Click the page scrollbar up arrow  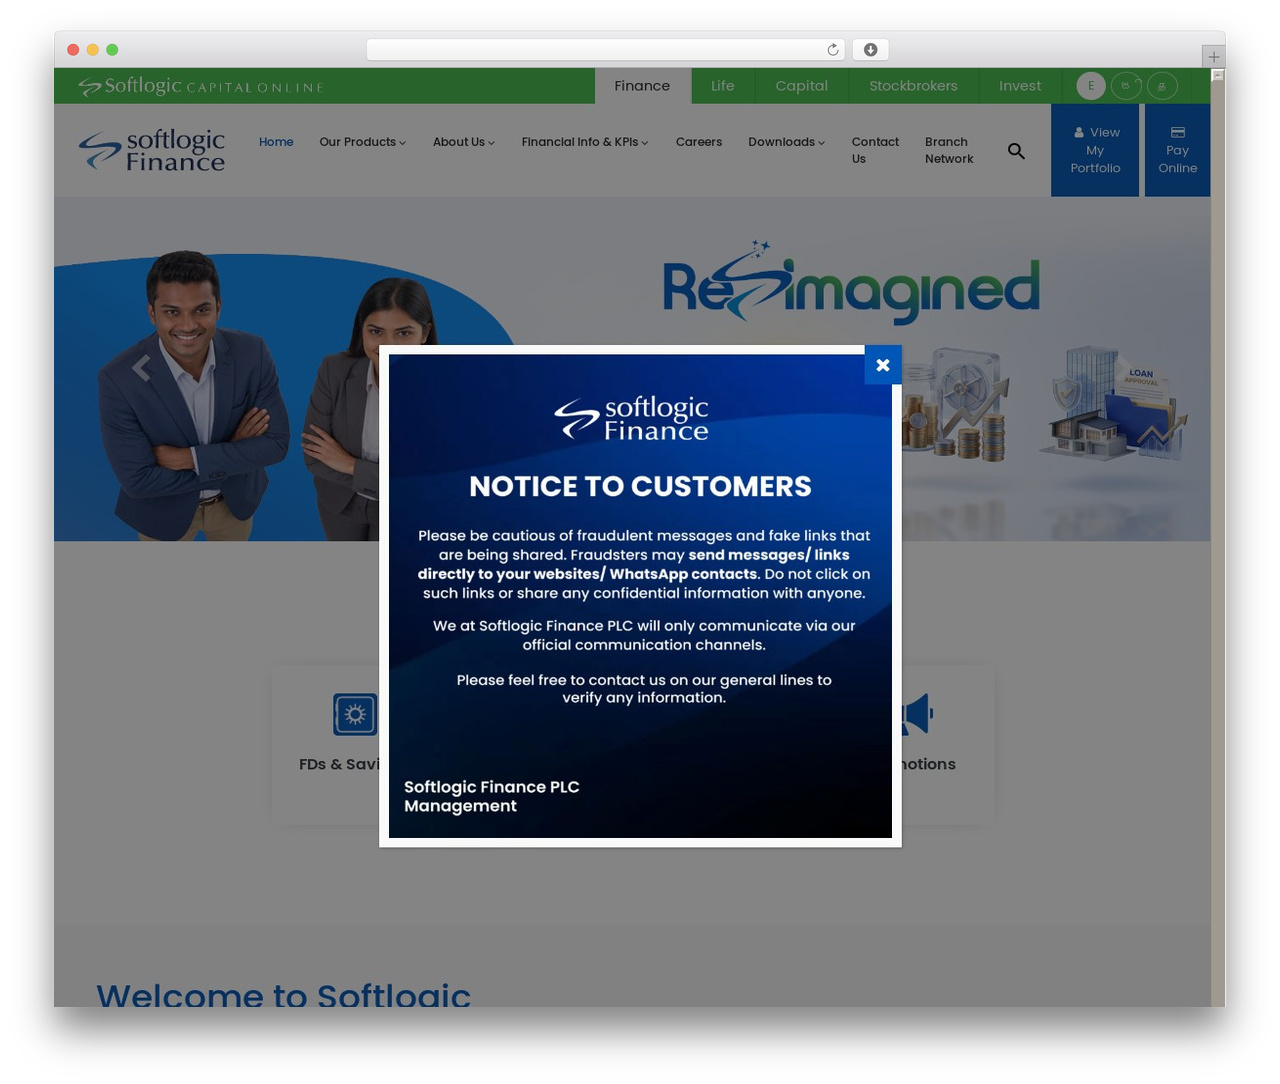click(1217, 75)
